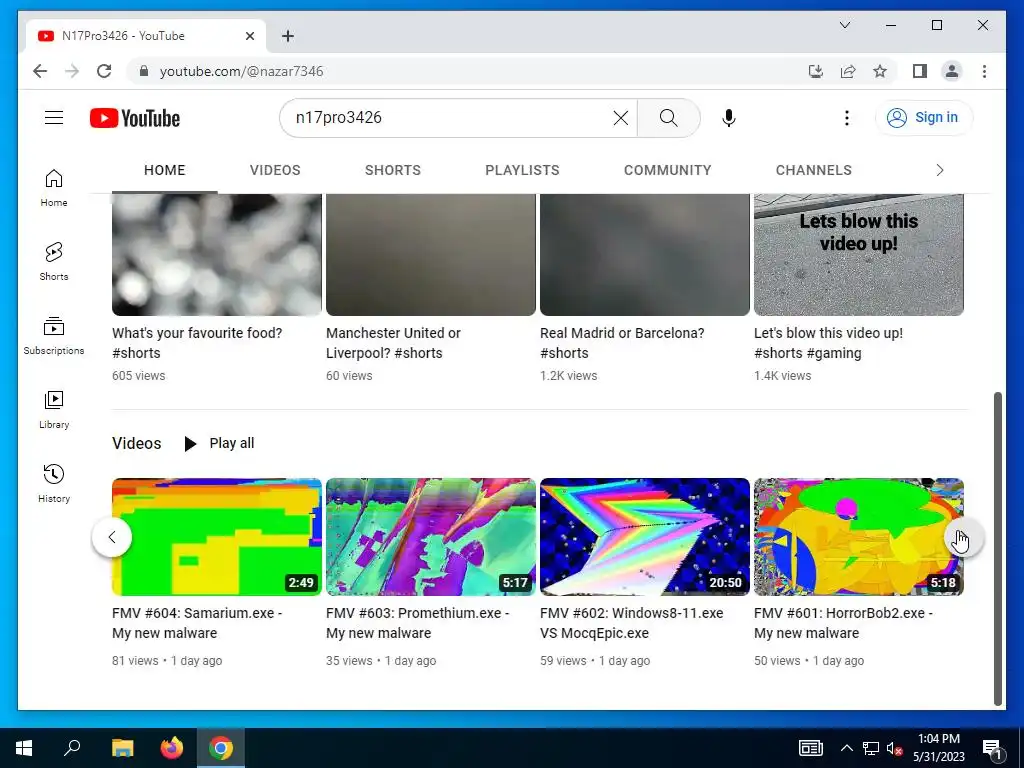Open Chrome's three-dot menu
This screenshot has width=1024, height=768.
click(984, 71)
